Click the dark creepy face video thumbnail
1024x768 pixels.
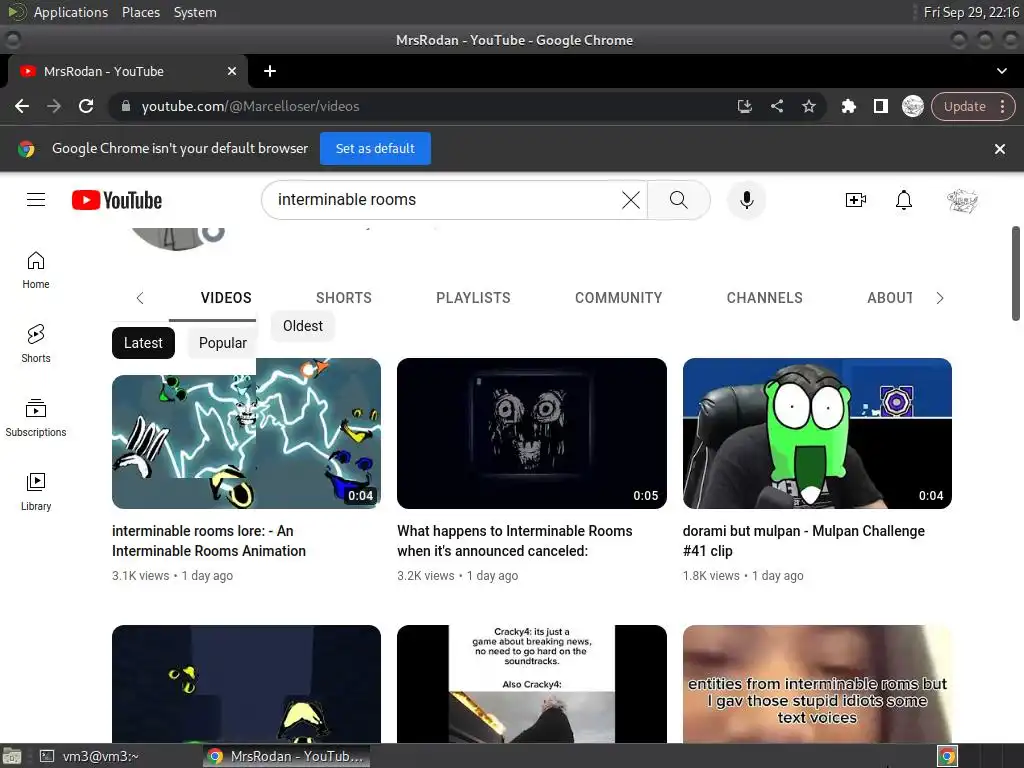point(532,433)
